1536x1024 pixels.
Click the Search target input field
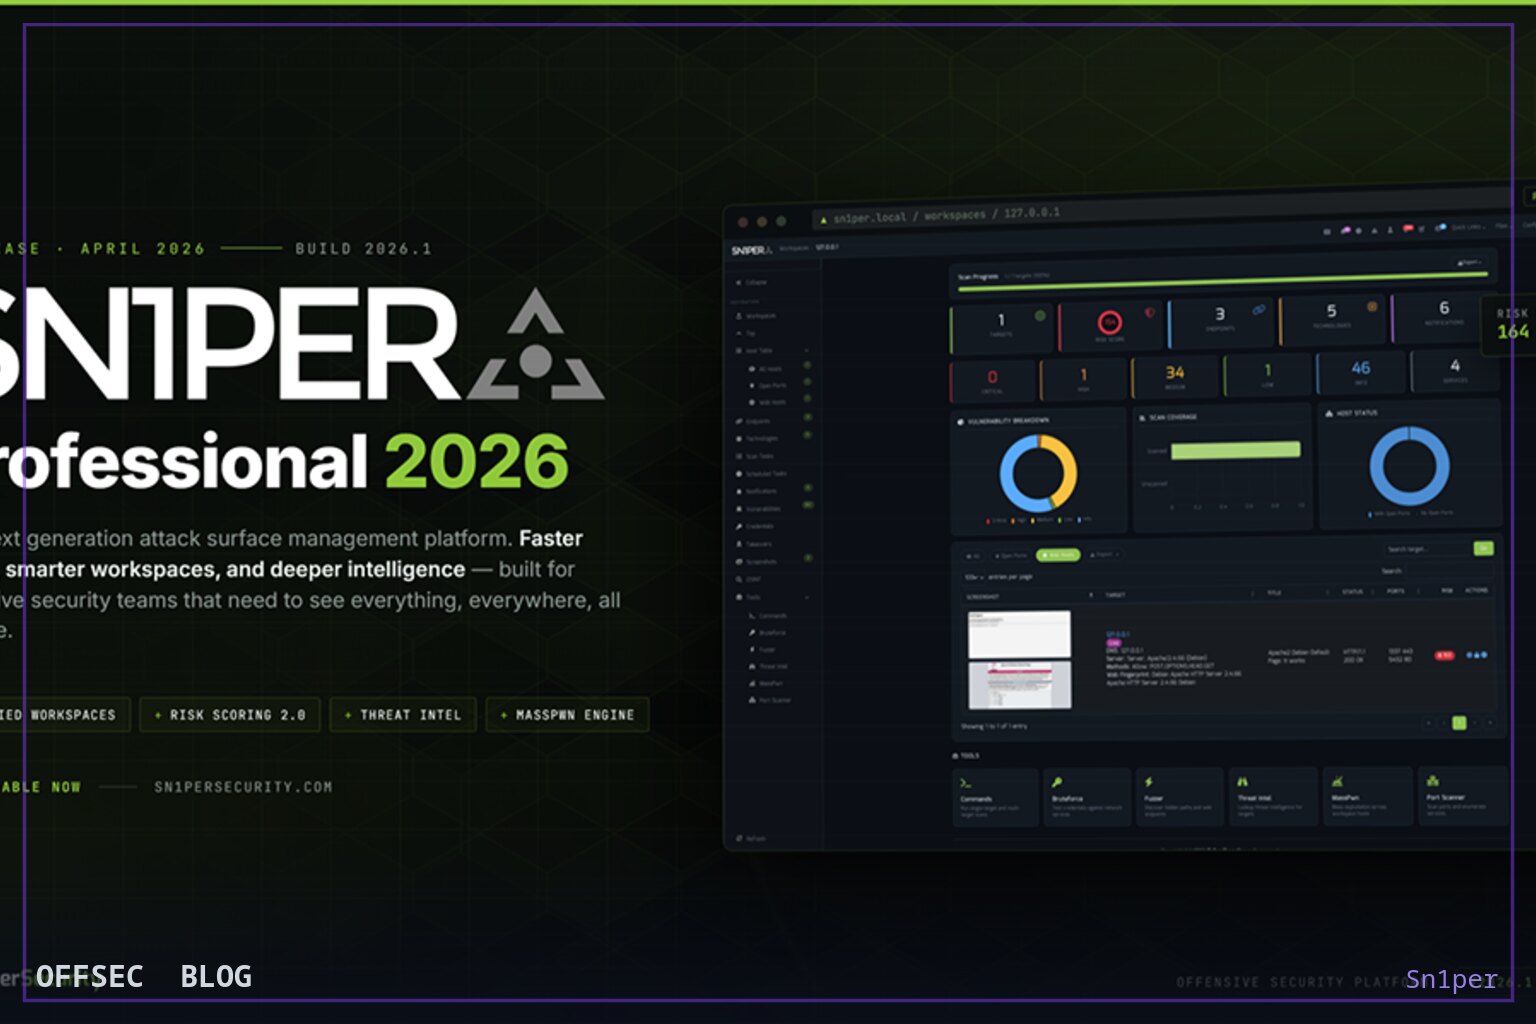[1427, 549]
